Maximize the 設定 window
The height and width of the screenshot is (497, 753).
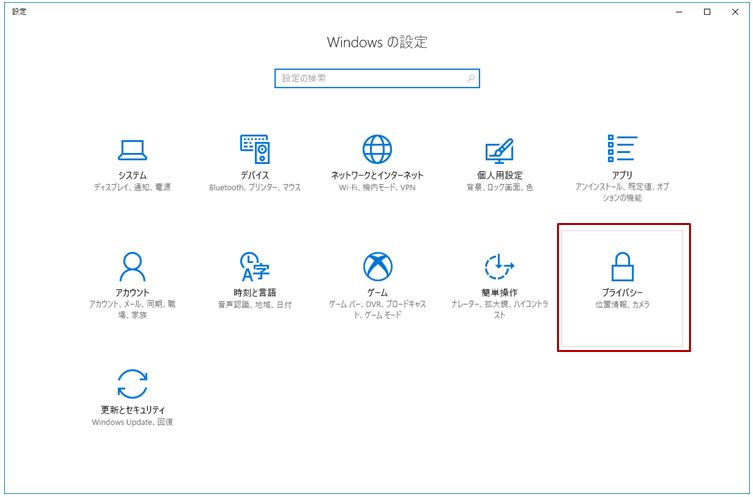tap(707, 12)
